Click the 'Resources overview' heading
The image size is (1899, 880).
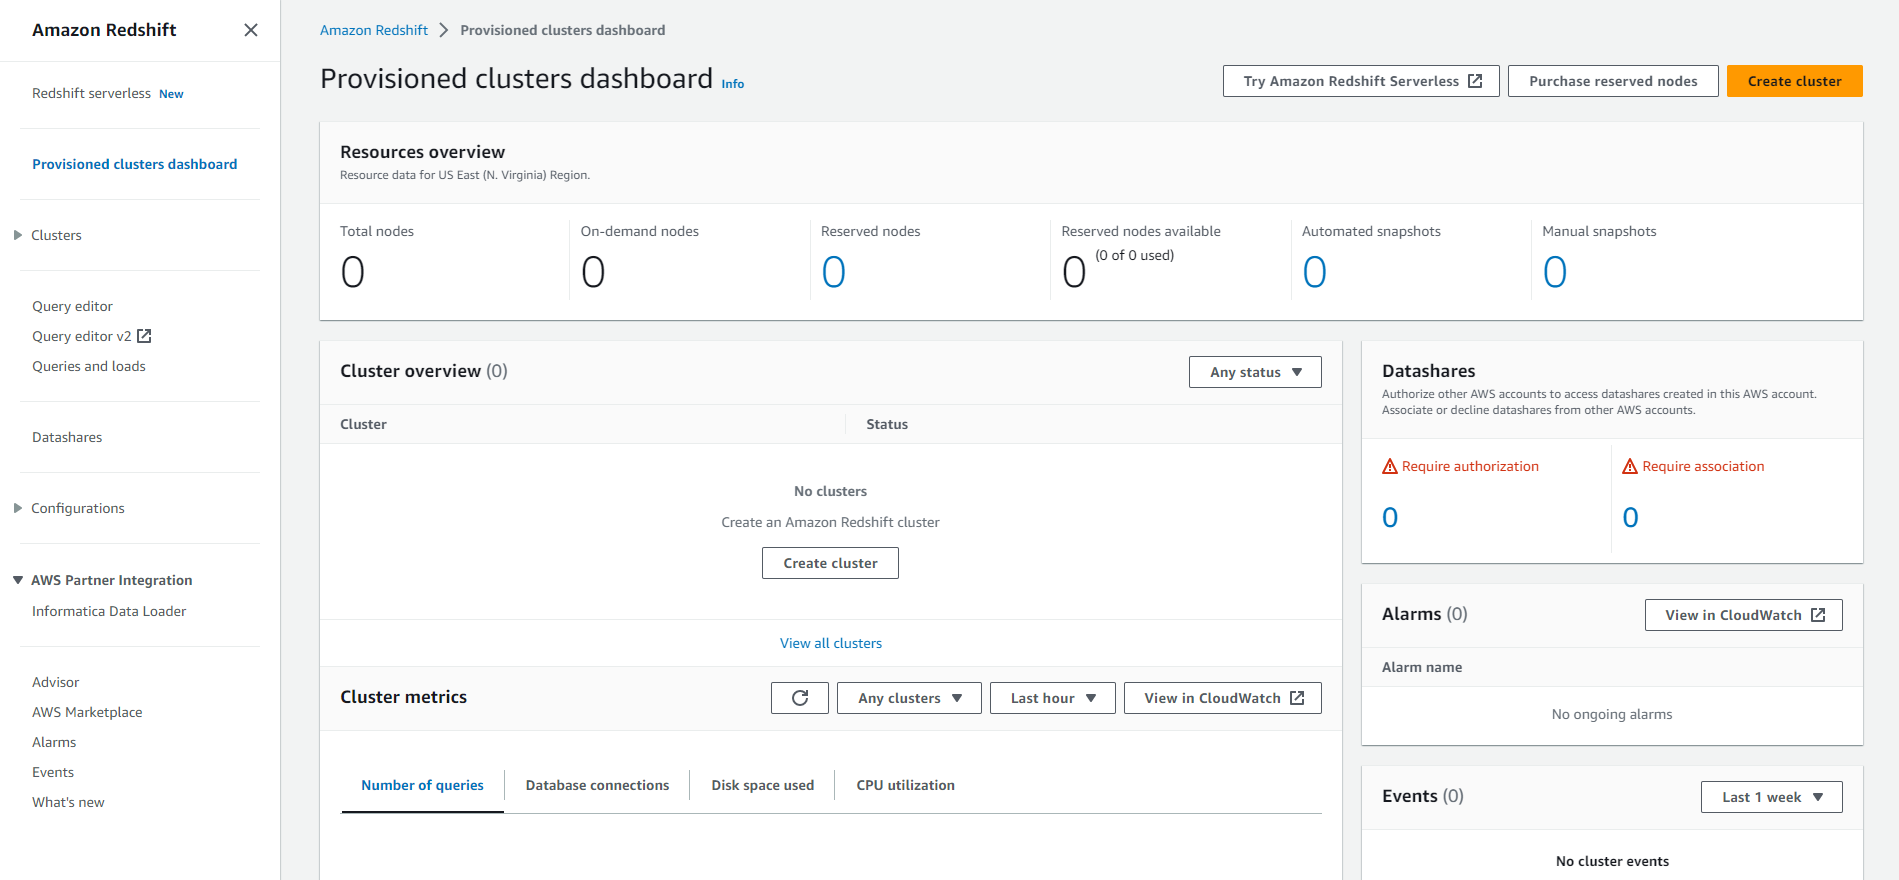(422, 152)
